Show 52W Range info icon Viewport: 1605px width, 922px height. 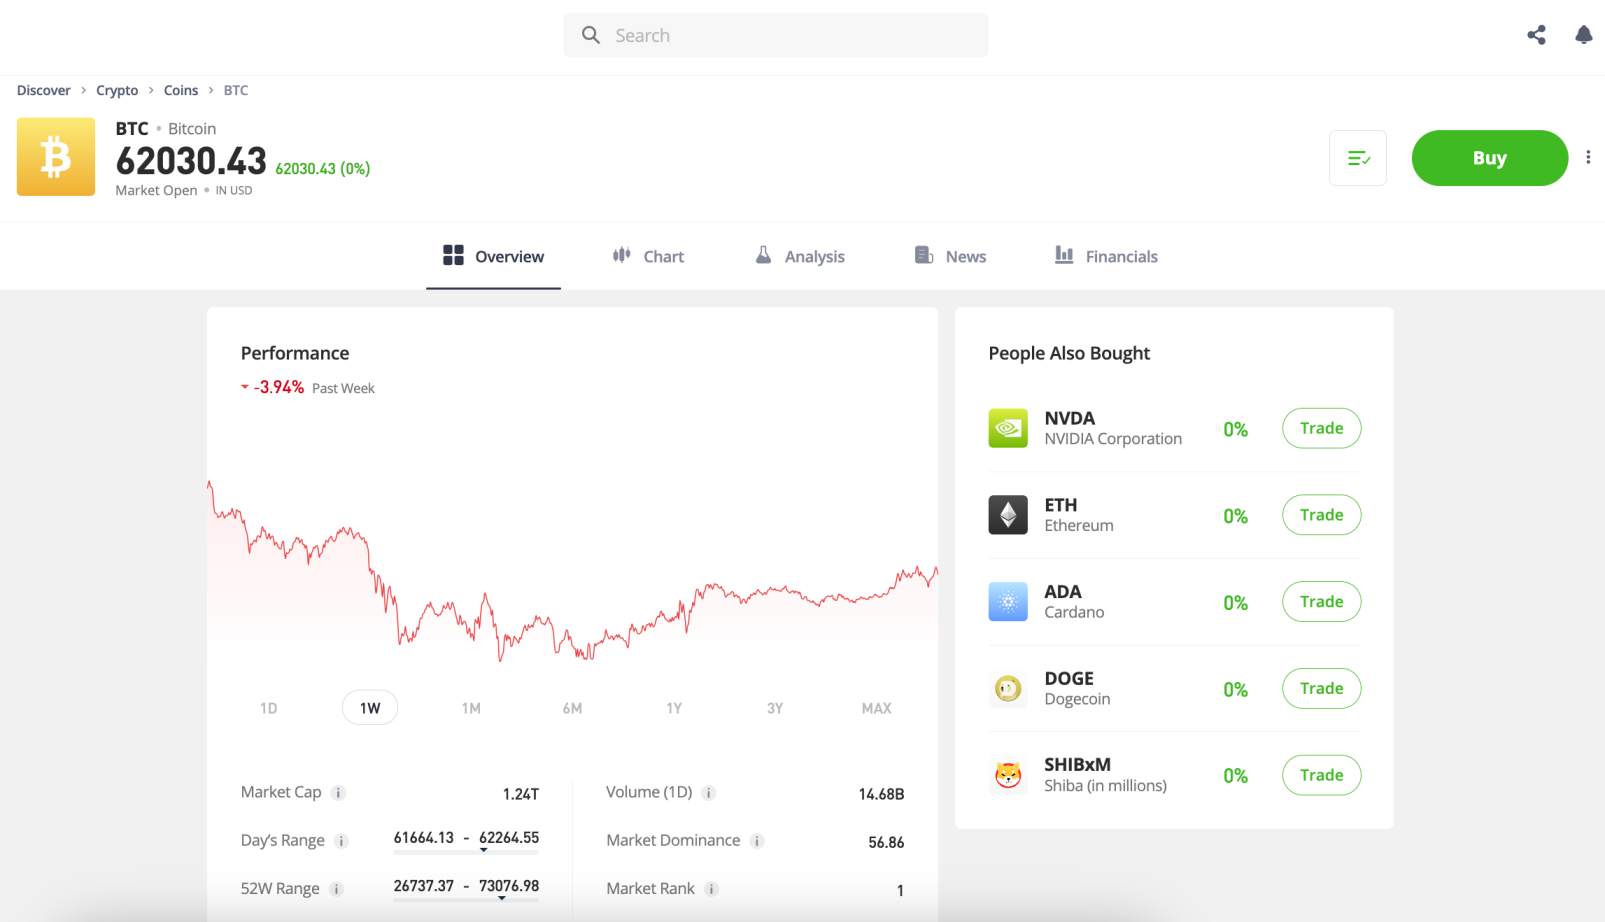[x=337, y=889]
